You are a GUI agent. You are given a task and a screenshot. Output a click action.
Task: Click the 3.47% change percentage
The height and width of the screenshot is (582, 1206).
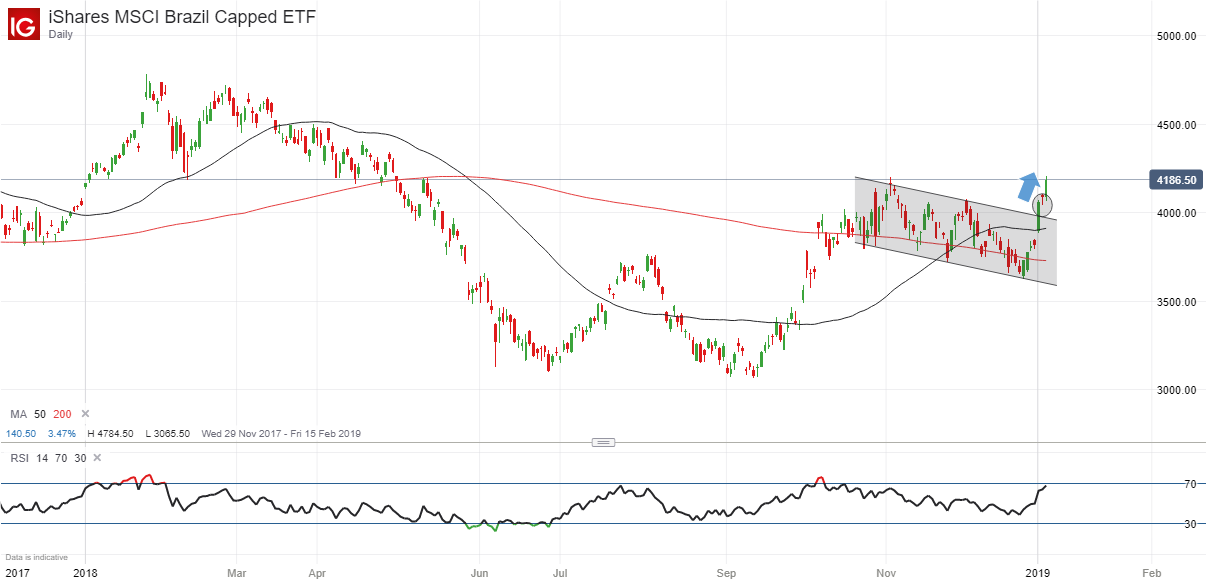(64, 434)
